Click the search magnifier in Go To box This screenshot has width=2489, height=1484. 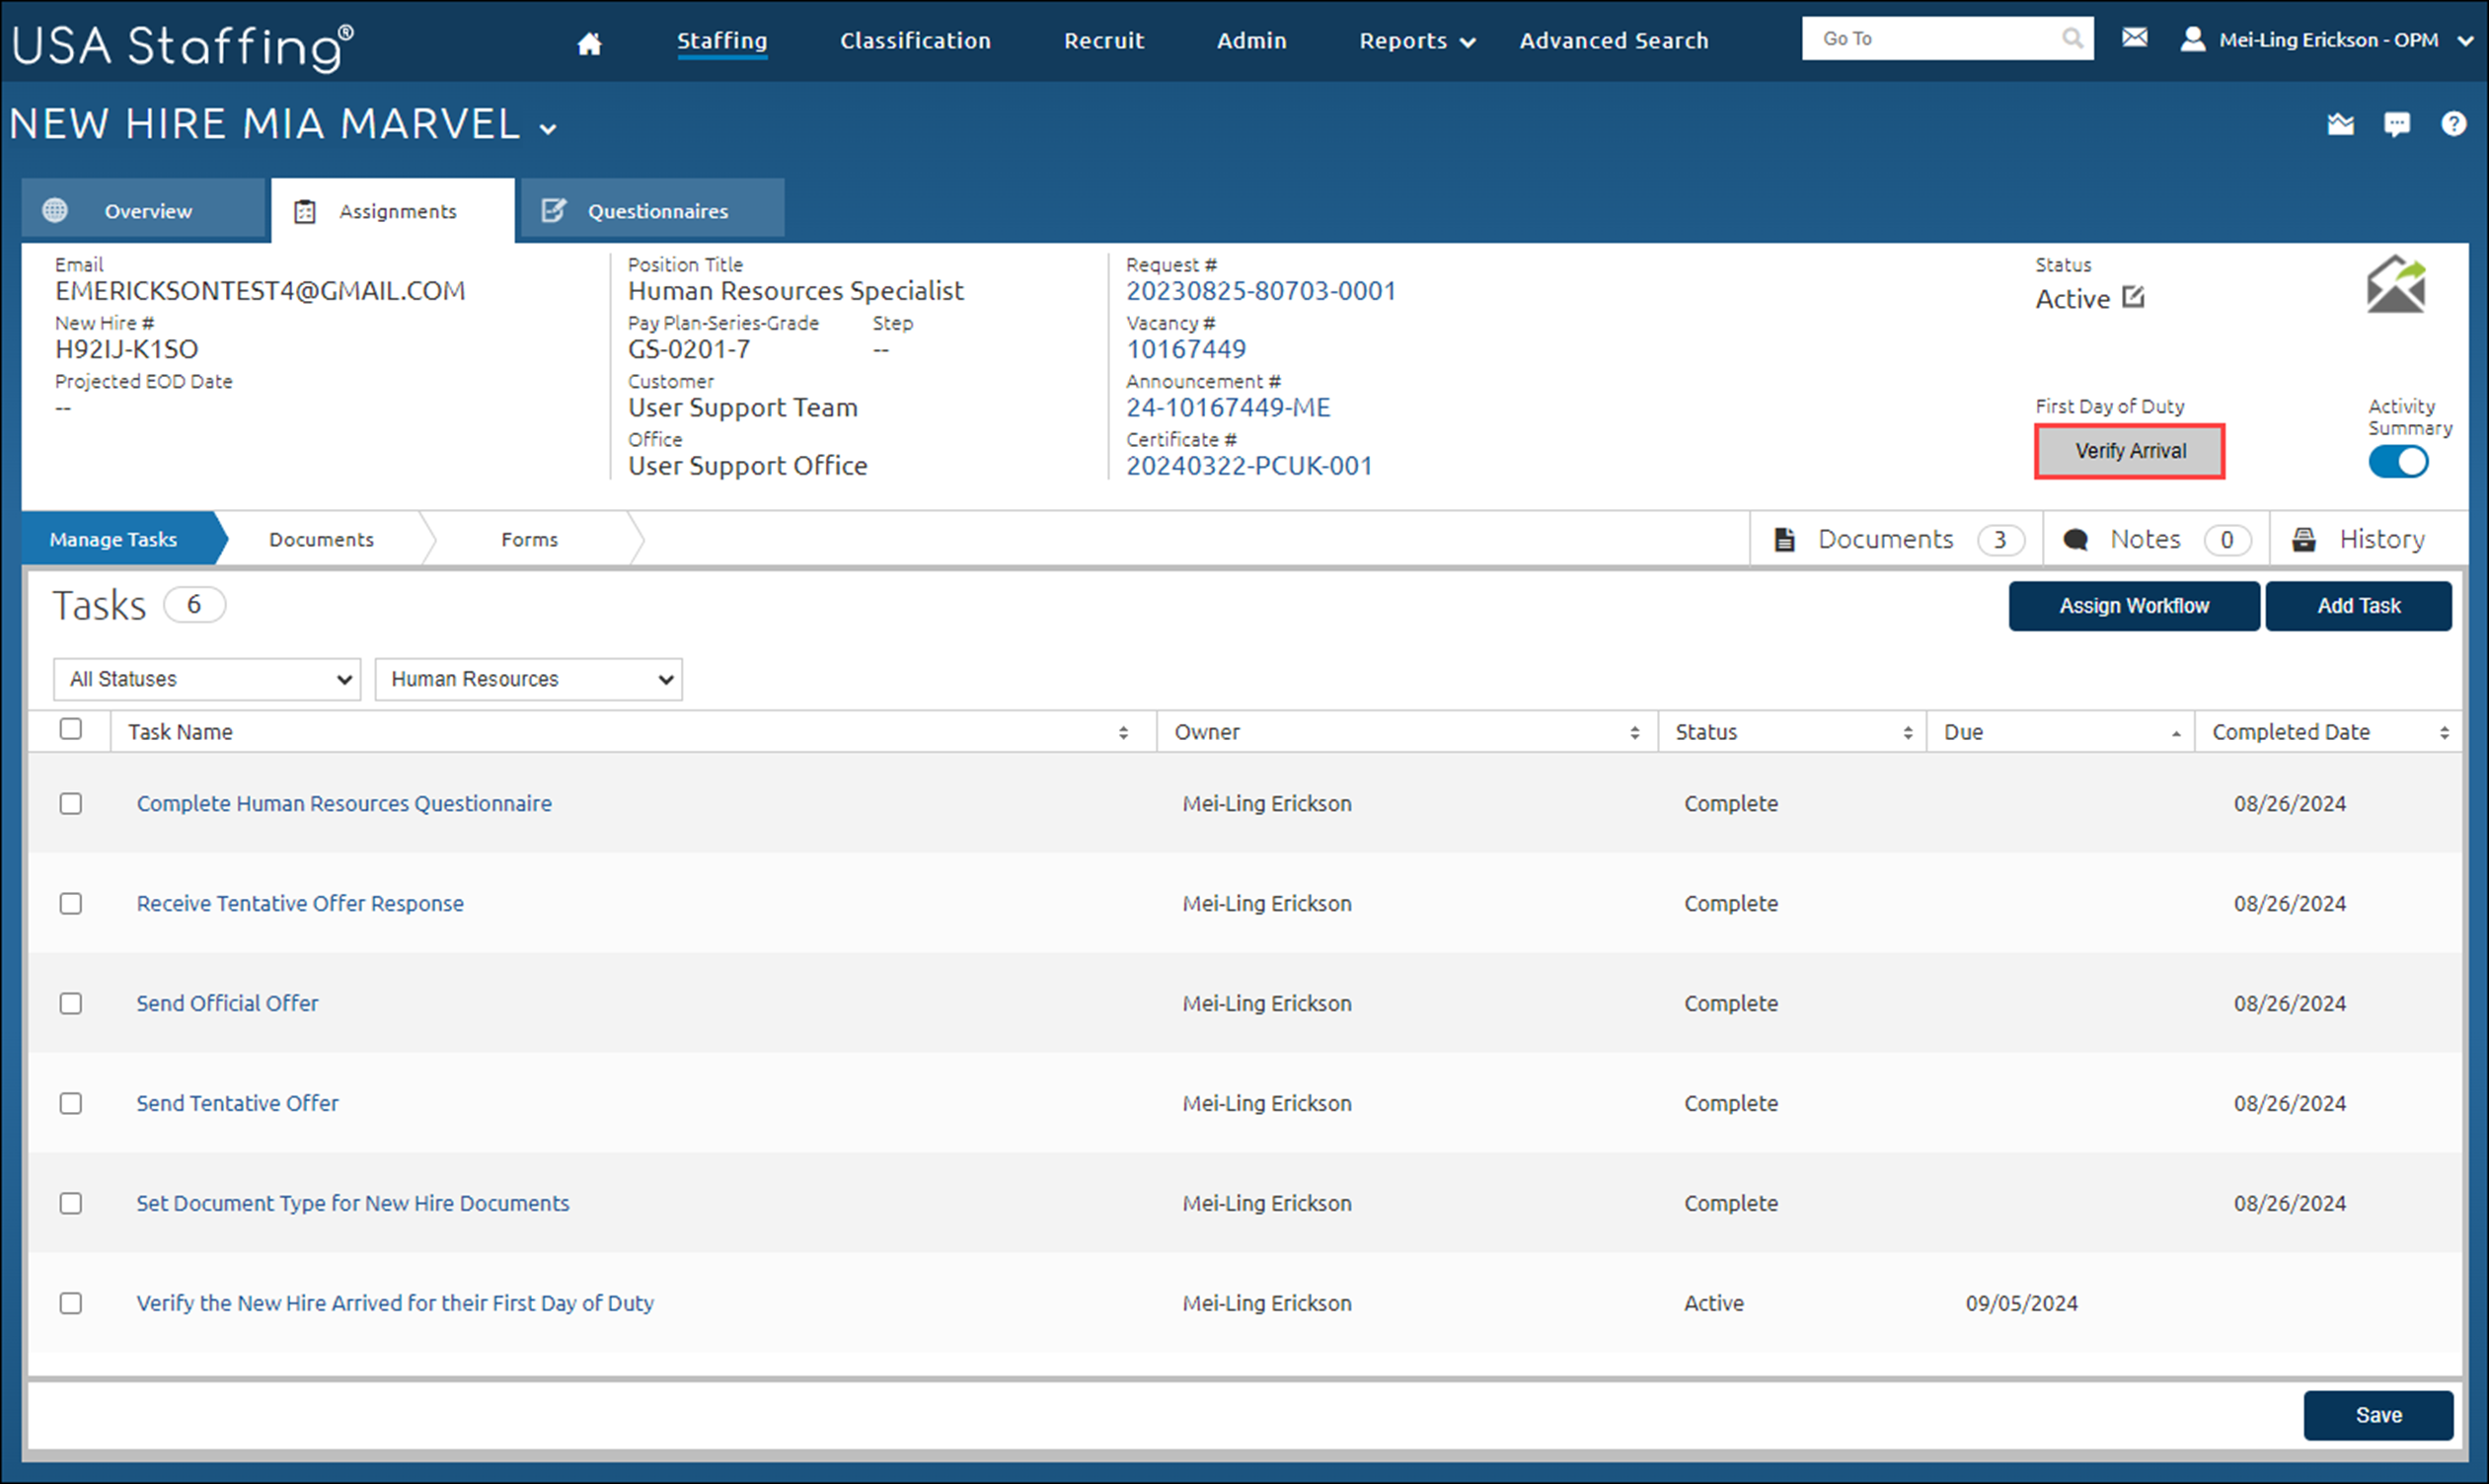pos(2072,38)
